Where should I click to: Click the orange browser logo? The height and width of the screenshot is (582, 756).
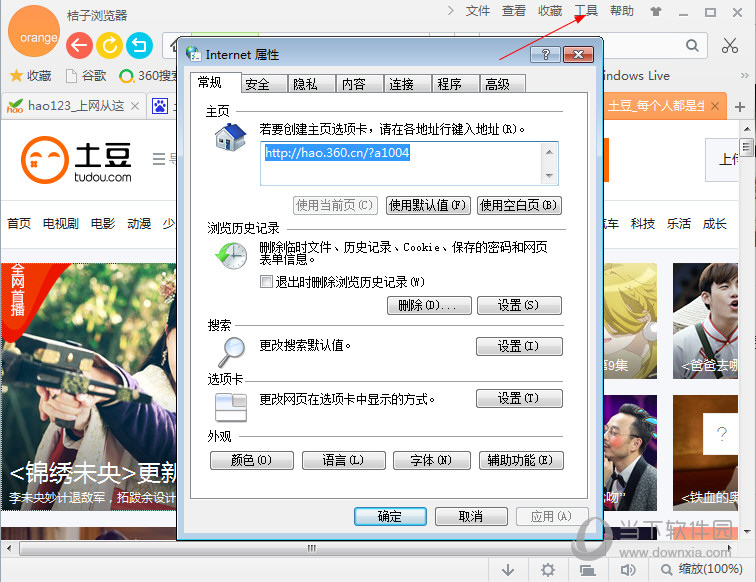point(34,32)
